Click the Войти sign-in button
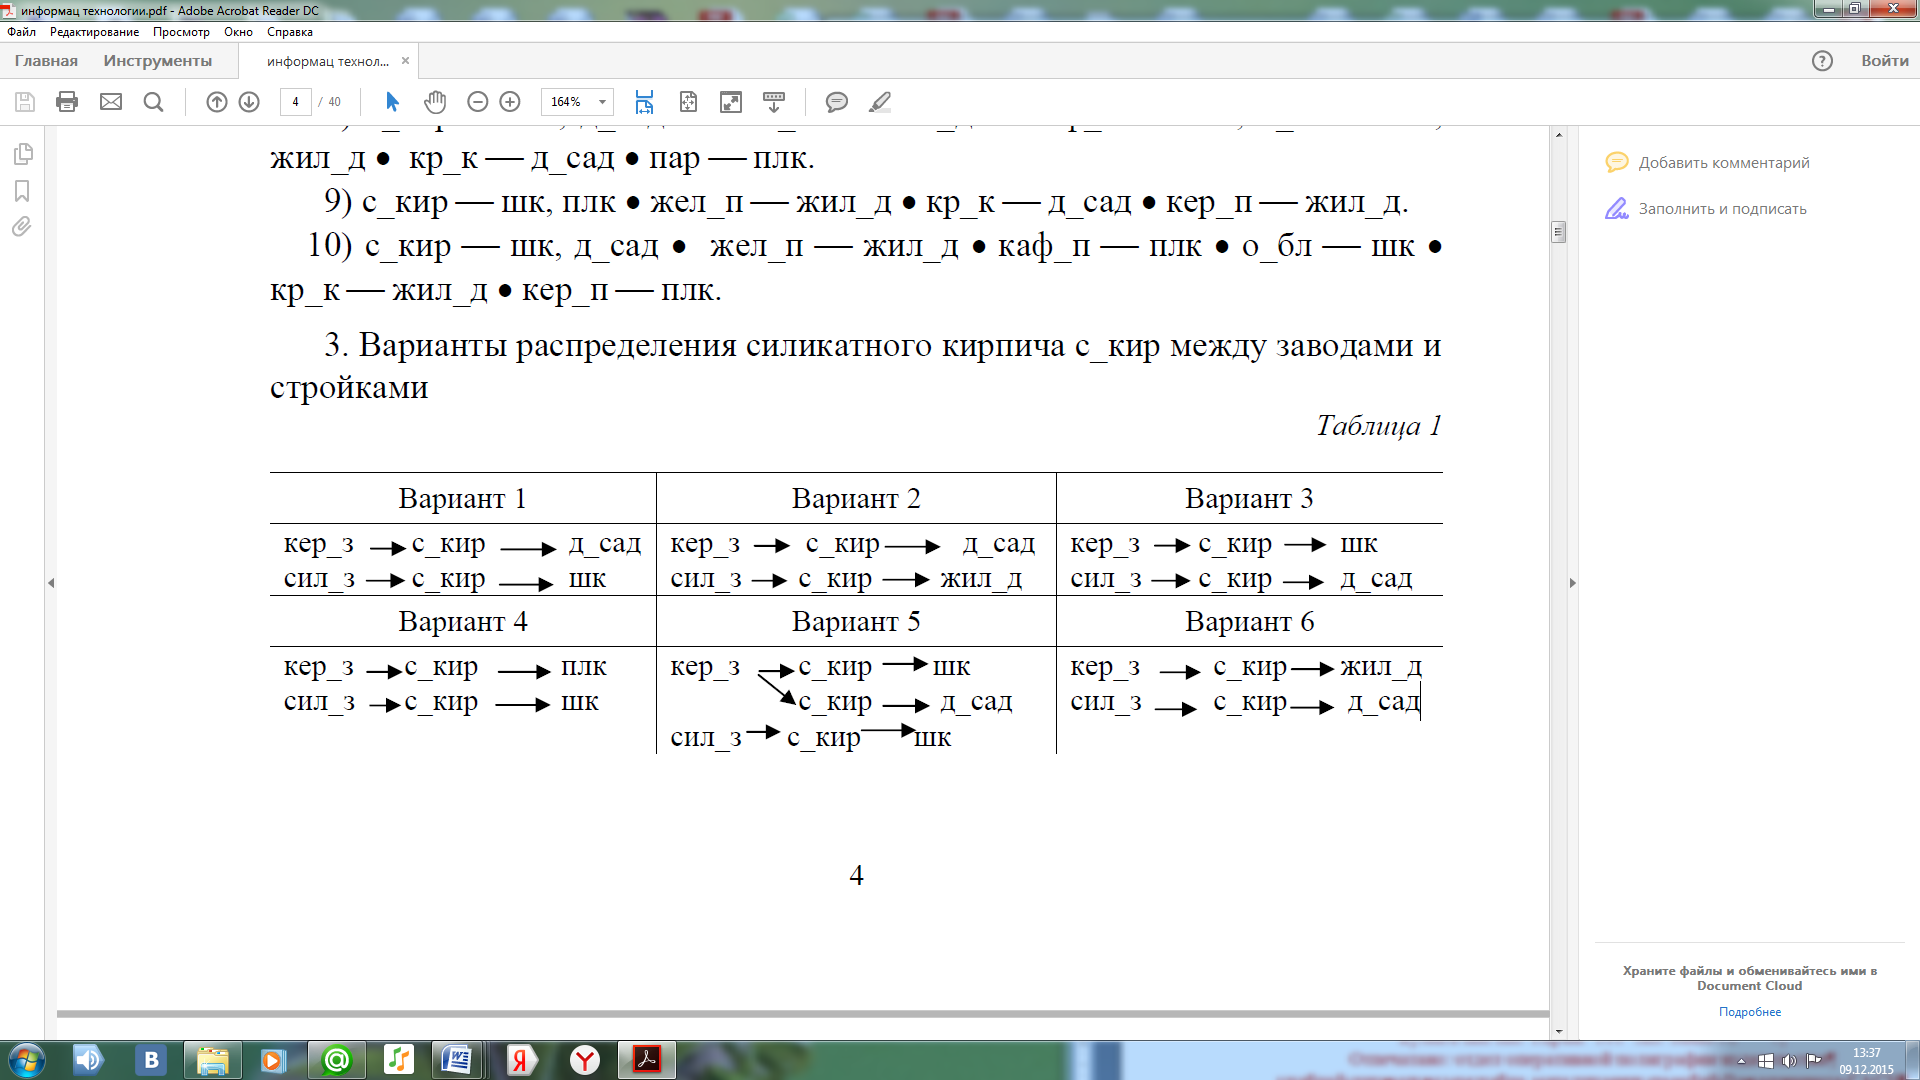Screen dimensions: 1920x1080 1885,61
